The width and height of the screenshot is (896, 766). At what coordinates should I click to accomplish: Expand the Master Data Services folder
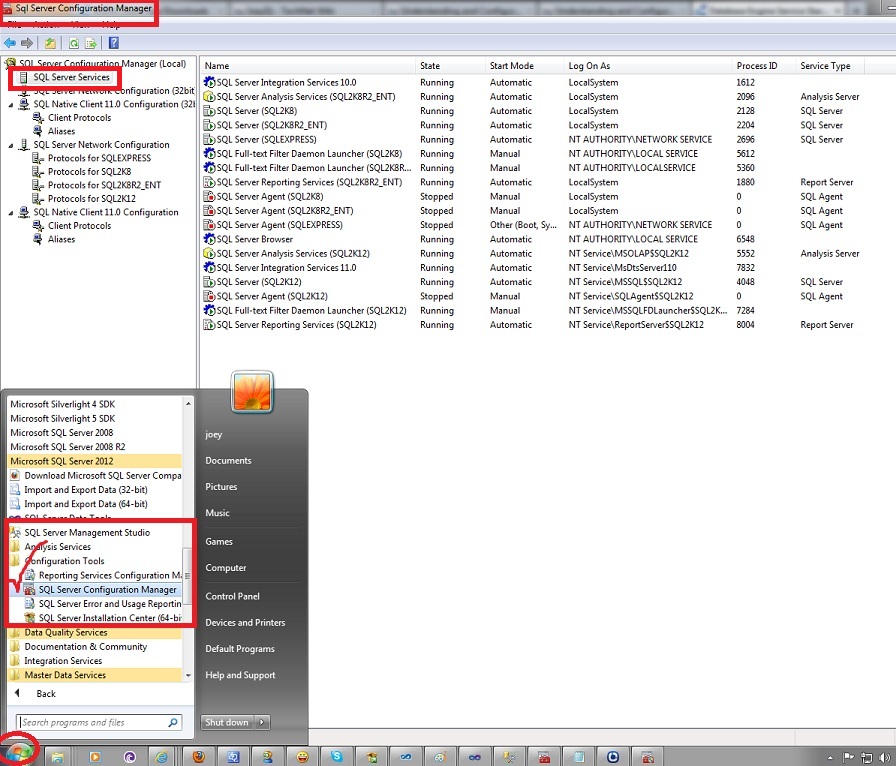(65, 675)
